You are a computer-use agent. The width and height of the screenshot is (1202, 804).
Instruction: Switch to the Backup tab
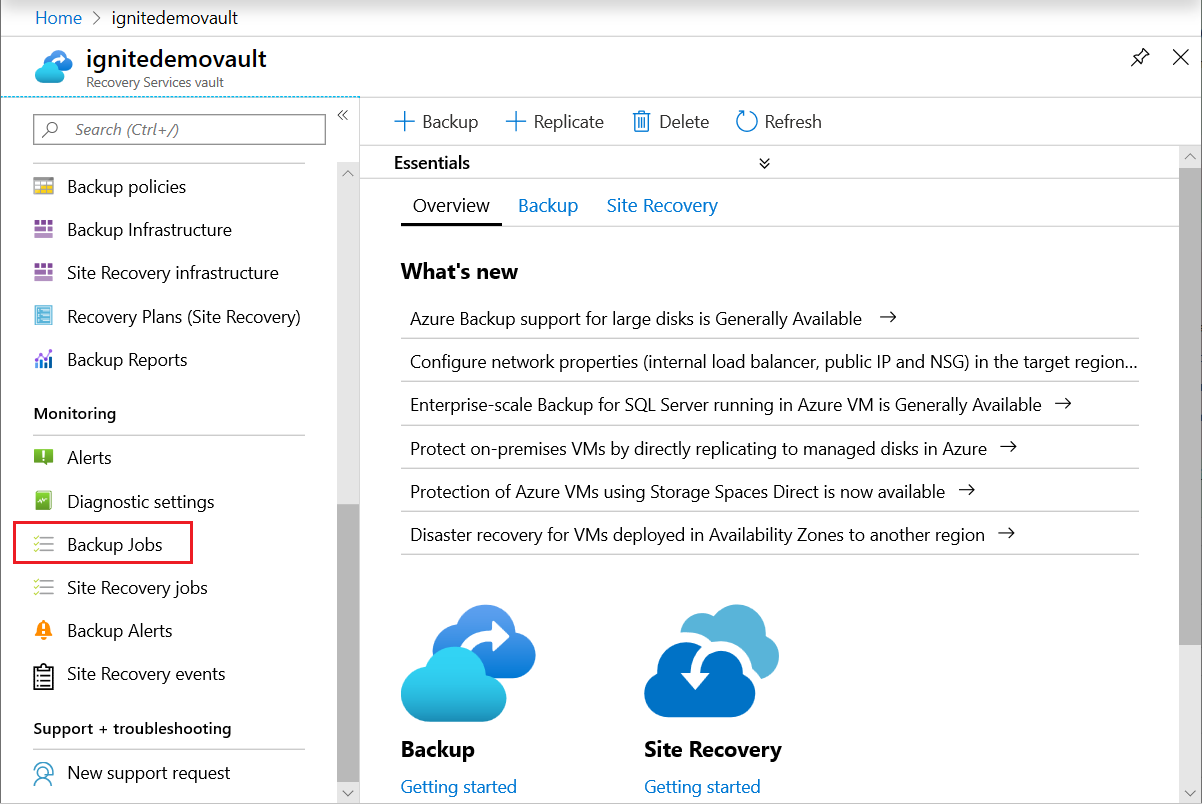[x=548, y=205]
